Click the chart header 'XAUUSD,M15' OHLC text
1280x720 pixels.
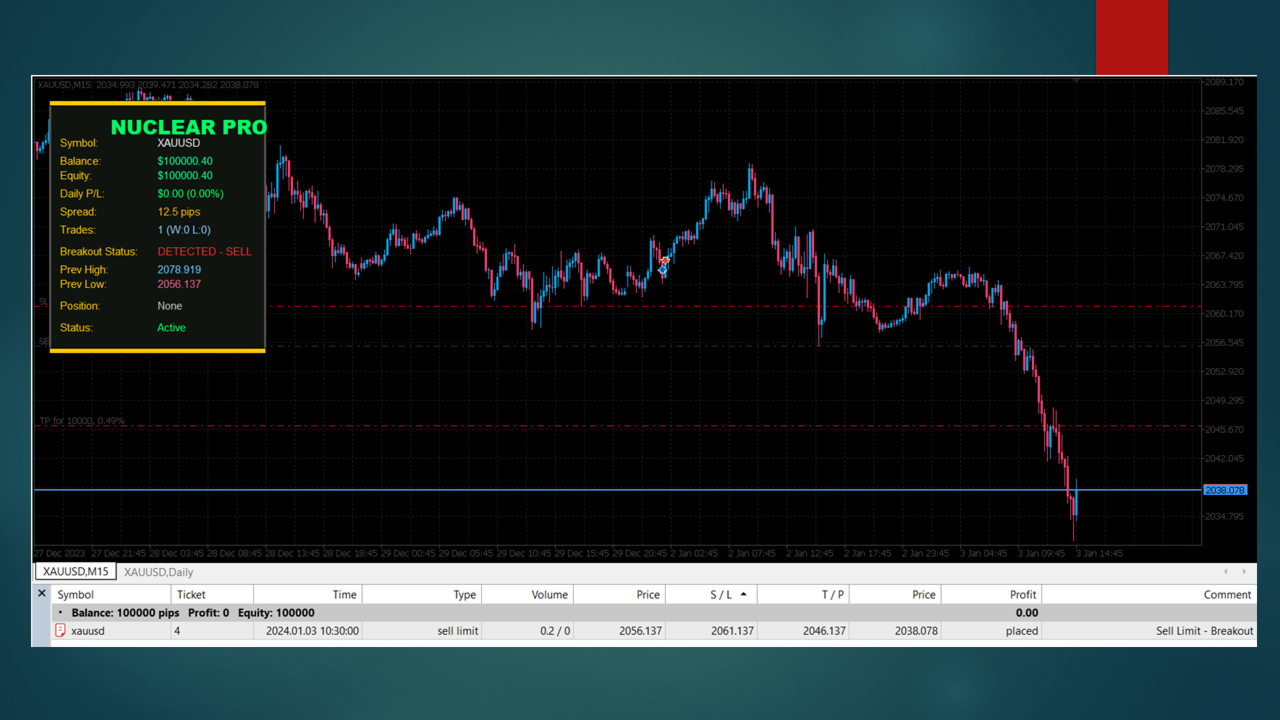(148, 85)
